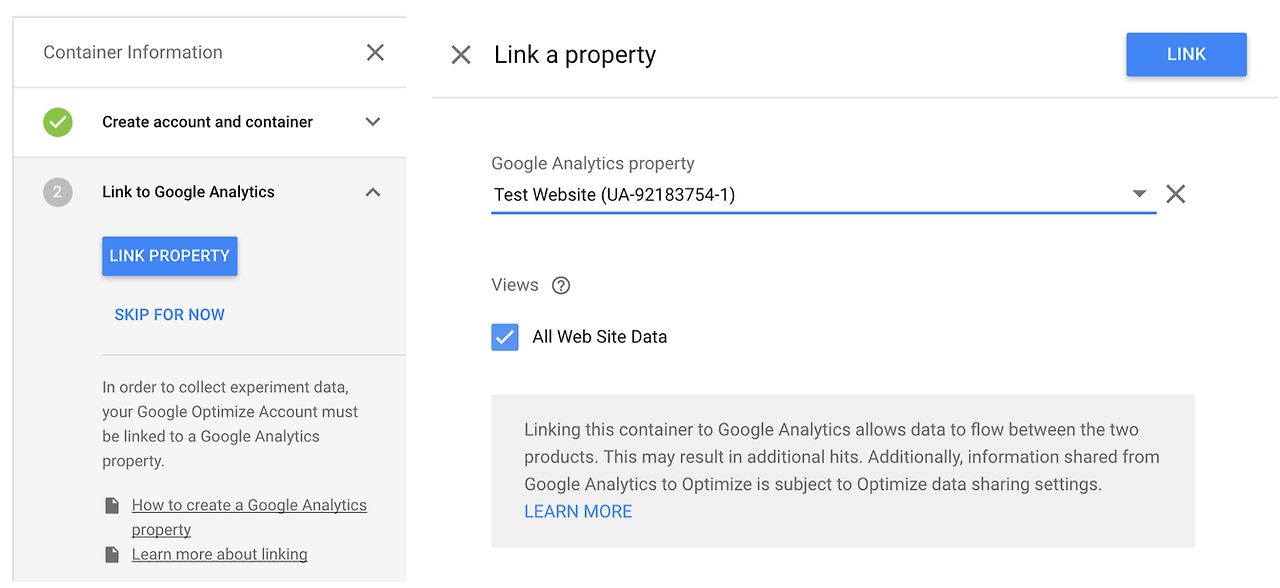This screenshot has width=1280, height=588.
Task: Clear the selected Google Analytics property
Action: [1176, 194]
